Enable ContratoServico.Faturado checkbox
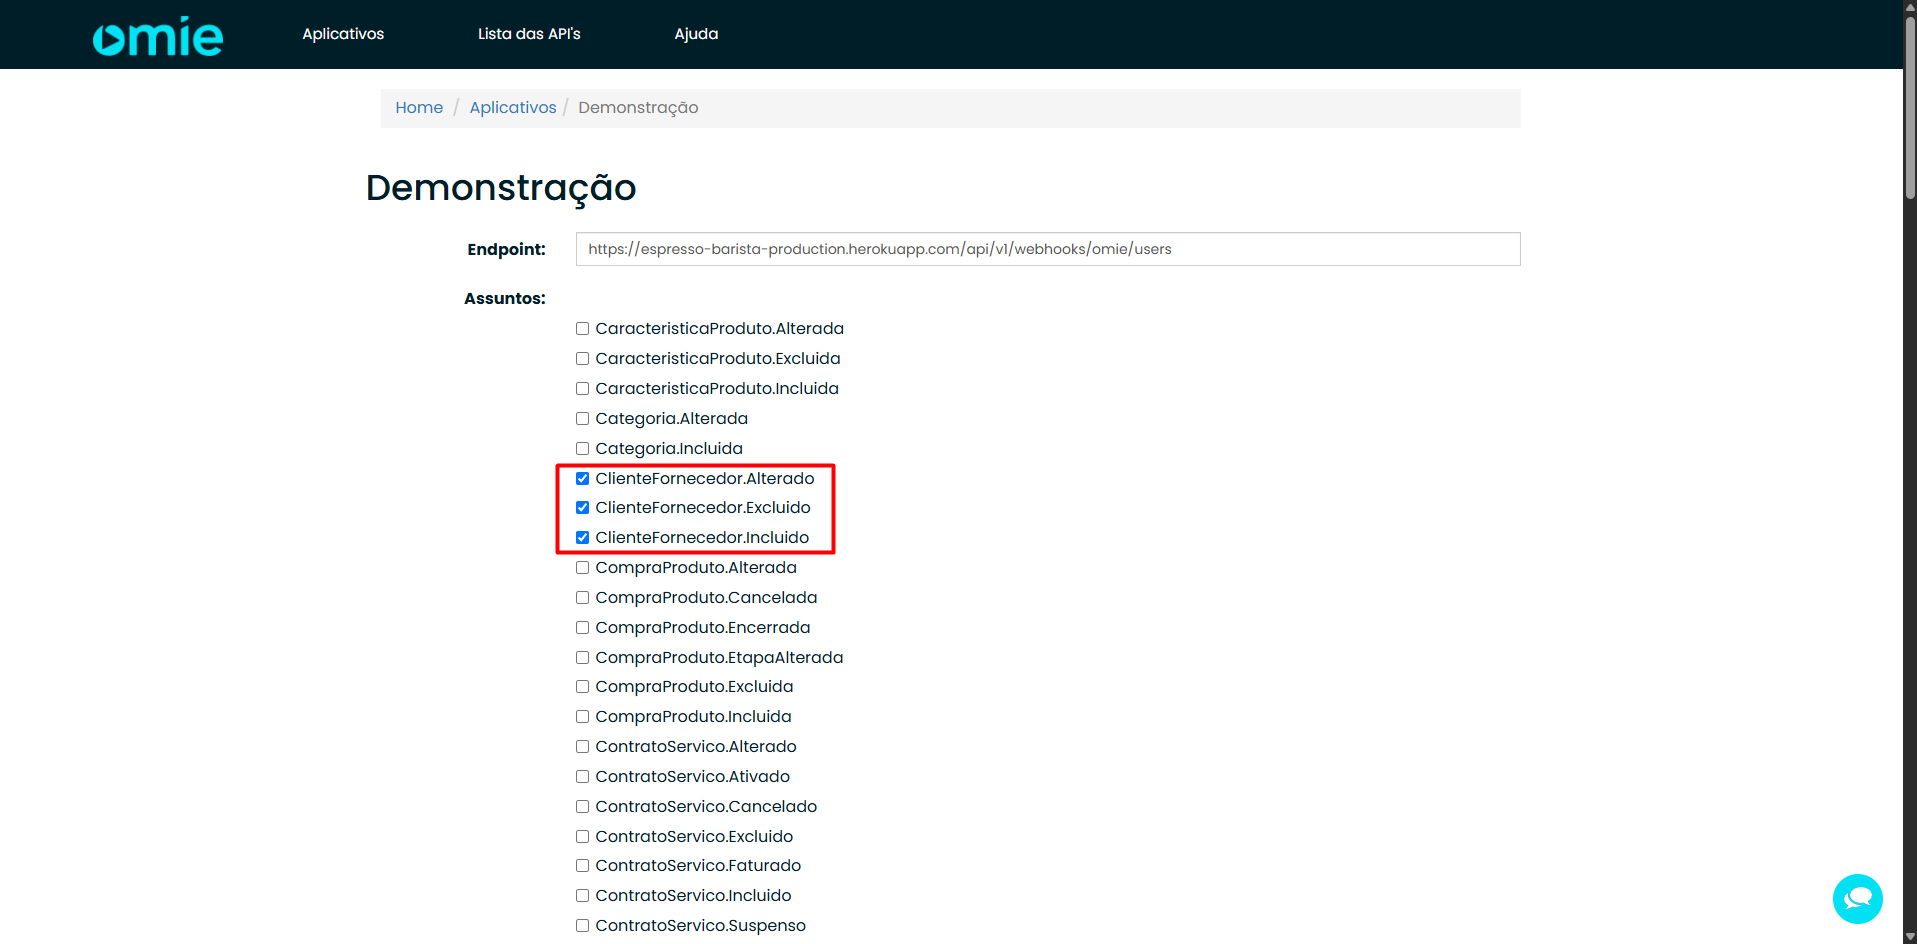The image size is (1917, 944). coord(582,866)
